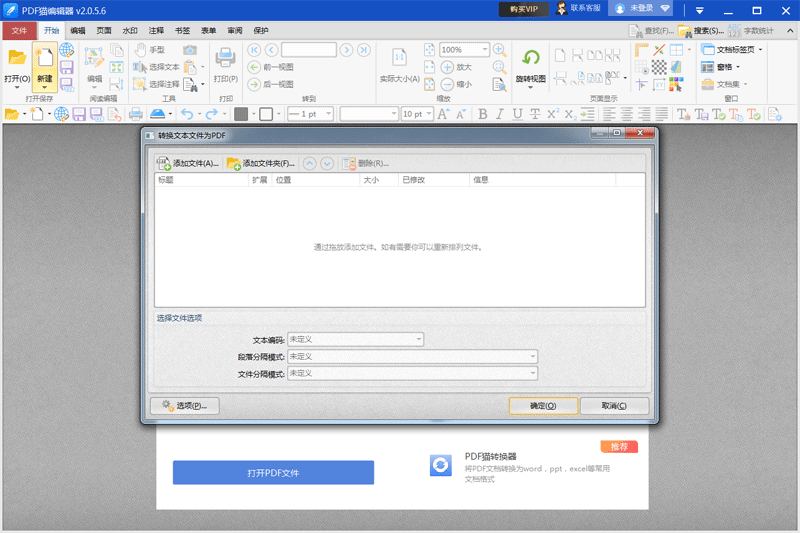Click the 购买VIP button
800x533 pixels.
pos(523,8)
